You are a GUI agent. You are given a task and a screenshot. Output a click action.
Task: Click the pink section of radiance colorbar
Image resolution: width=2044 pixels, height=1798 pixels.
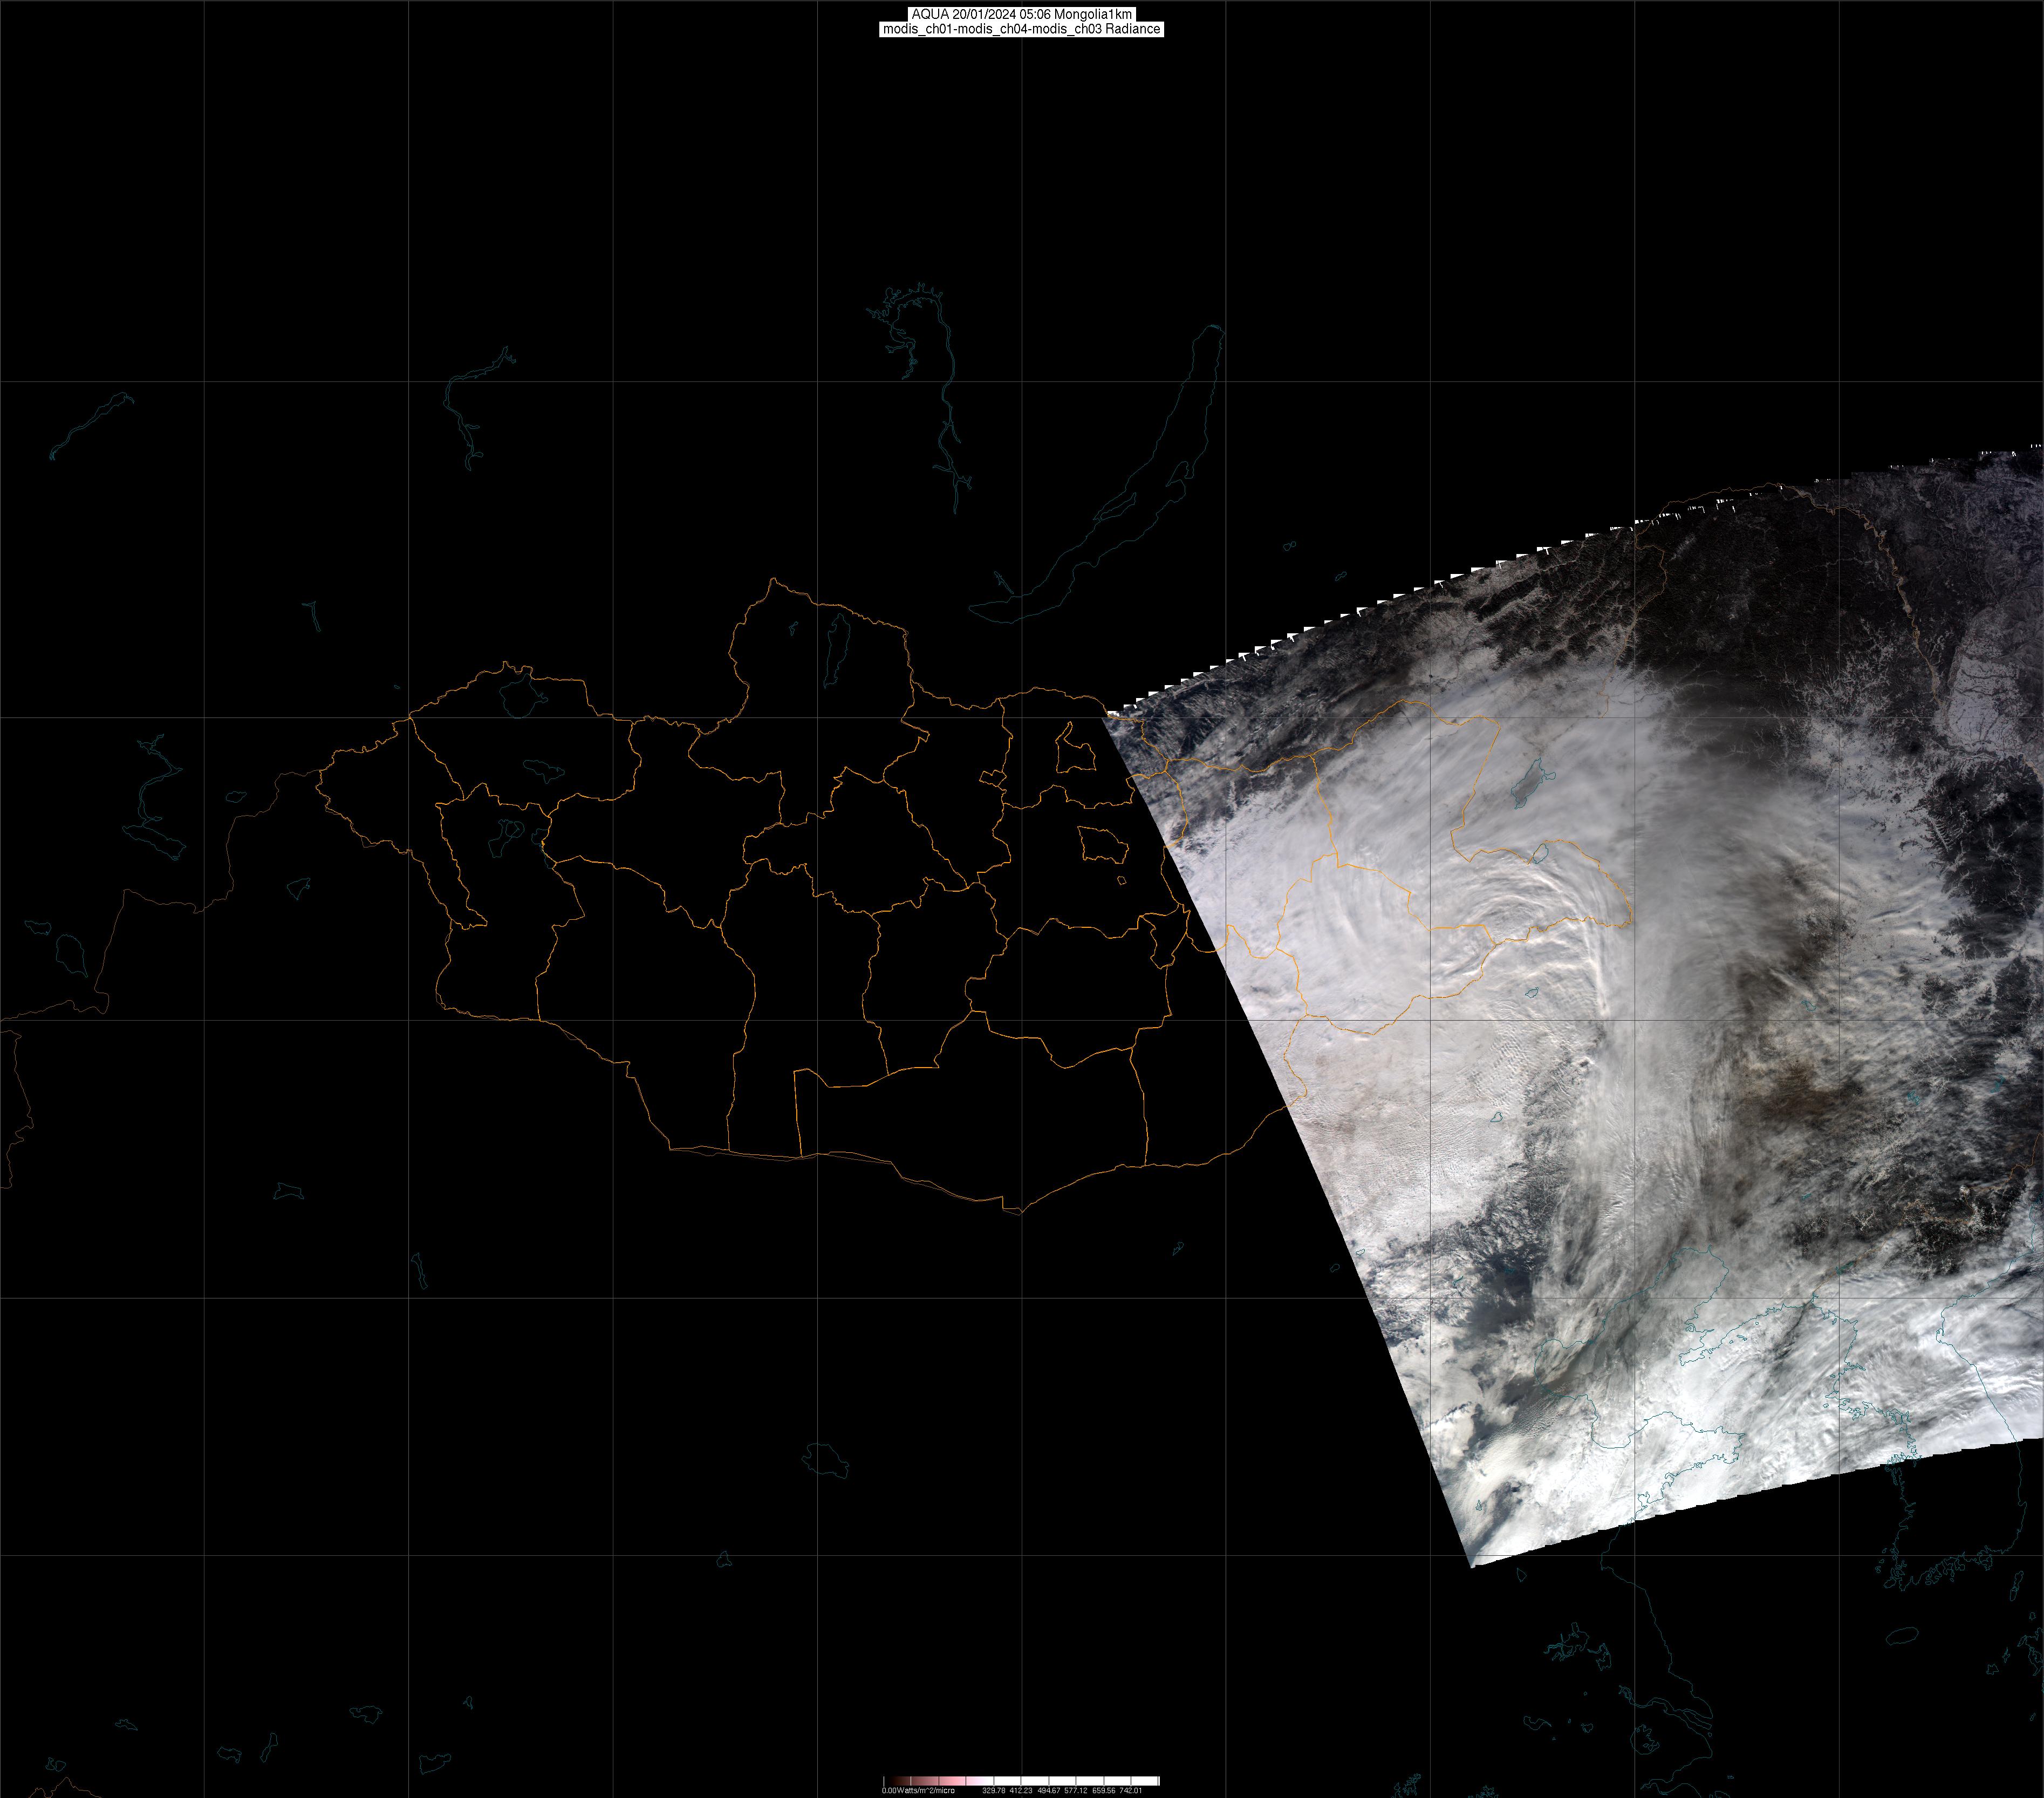point(955,1781)
